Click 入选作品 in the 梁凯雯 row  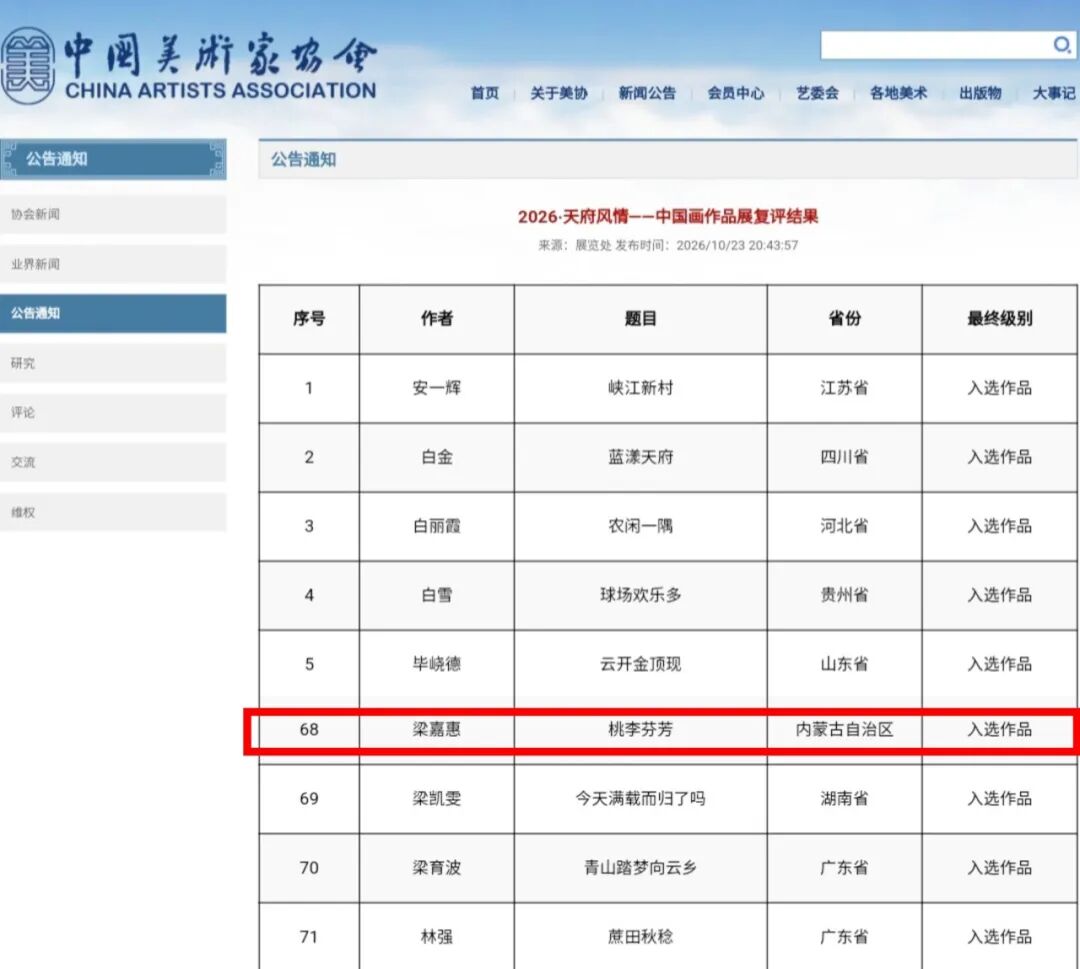(999, 799)
